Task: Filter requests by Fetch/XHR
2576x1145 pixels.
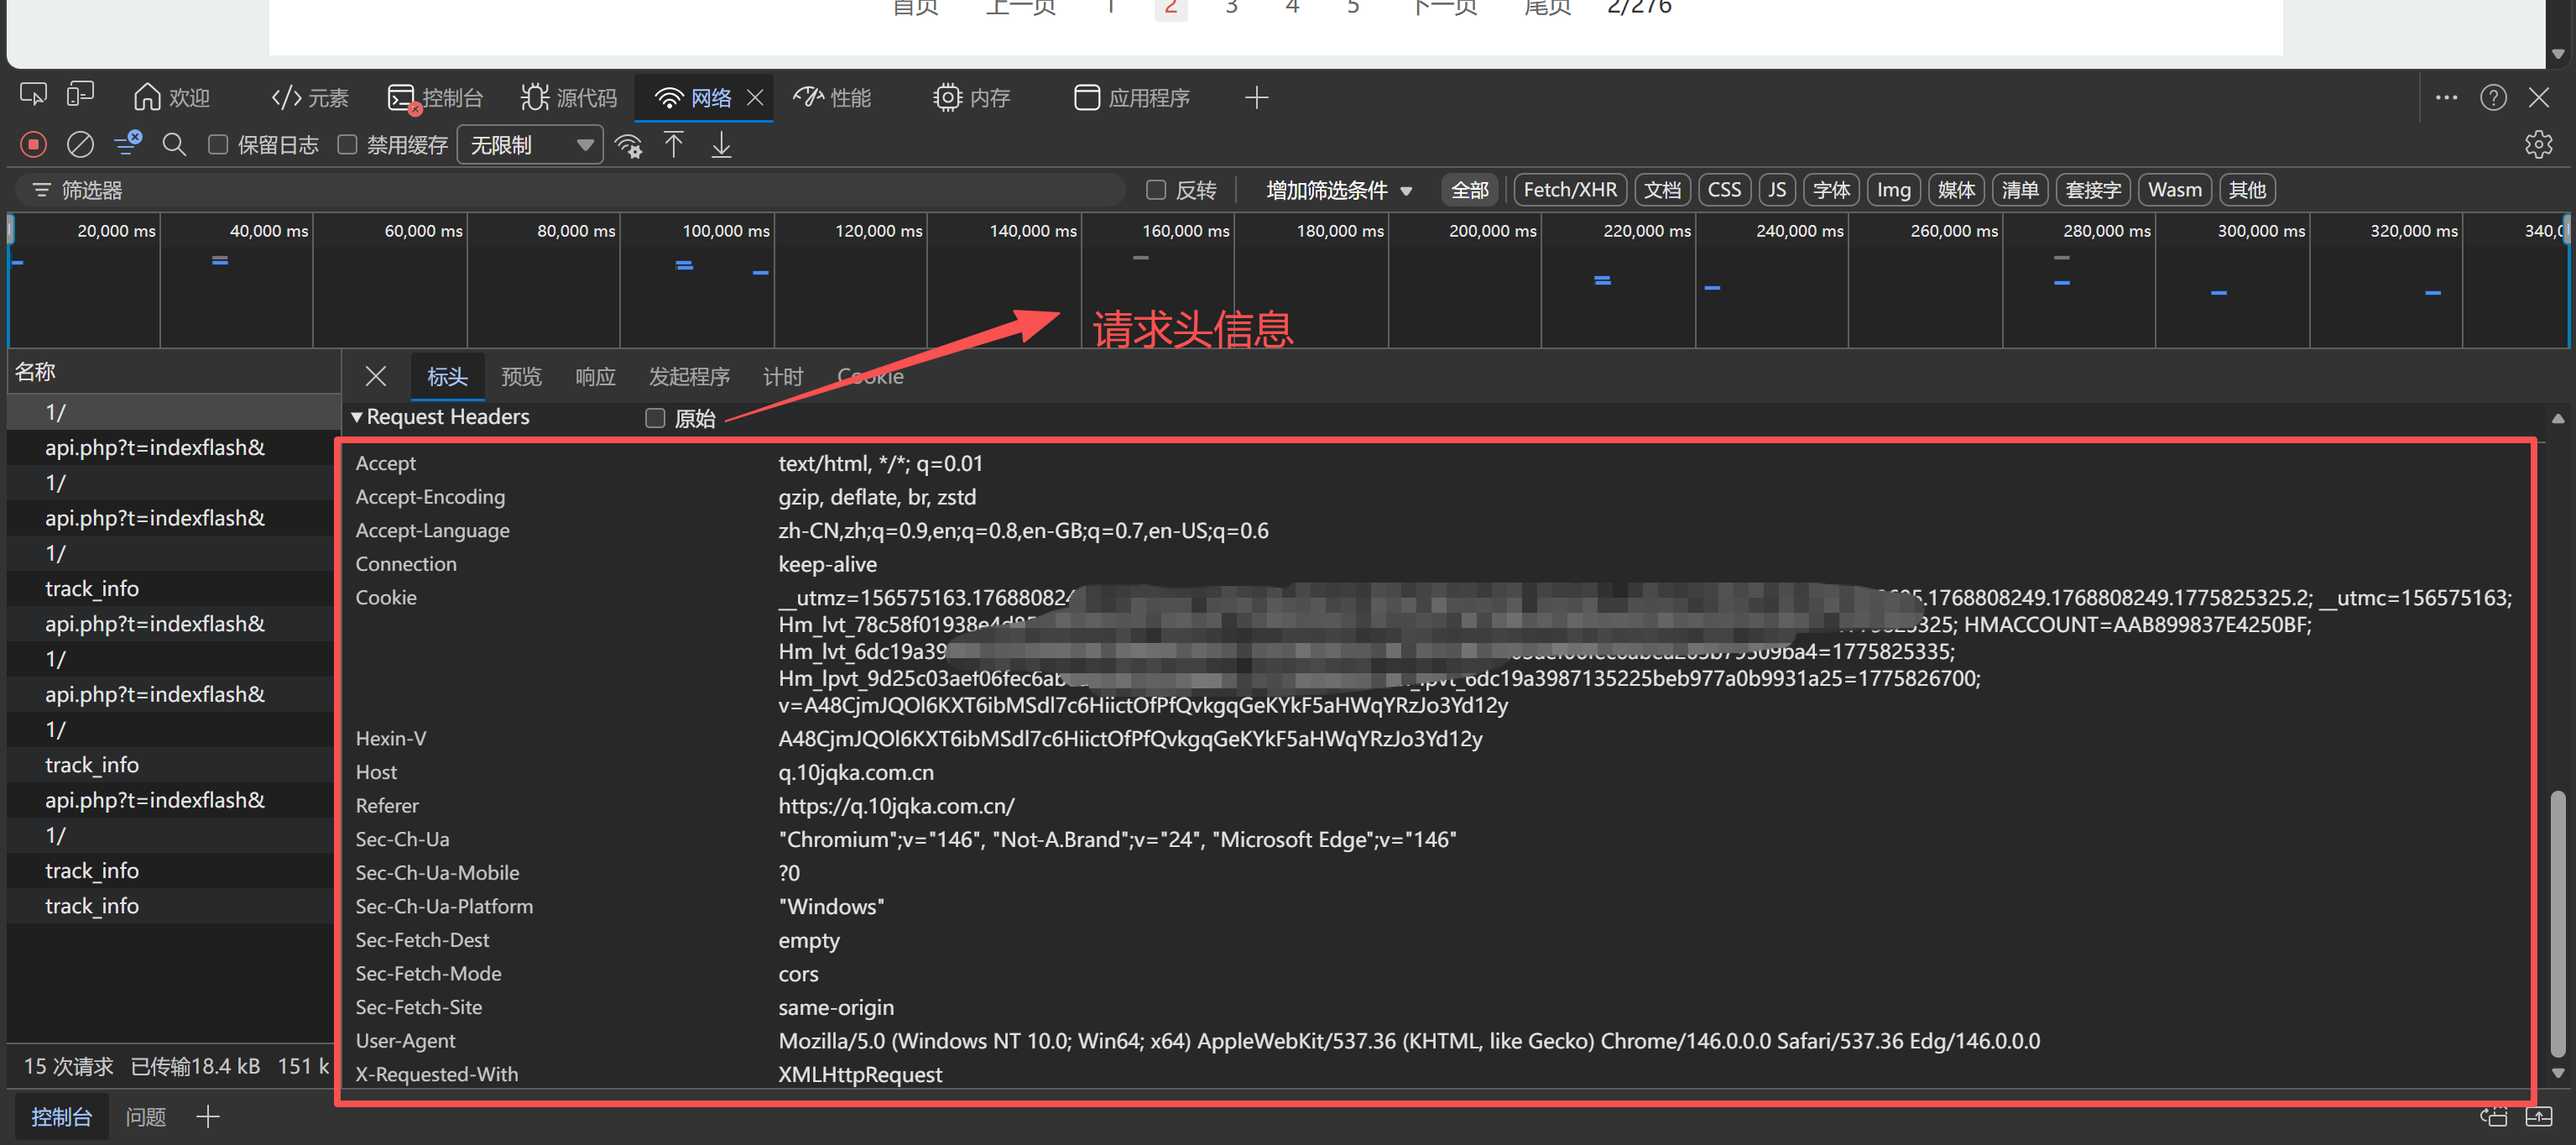Action: (1569, 190)
